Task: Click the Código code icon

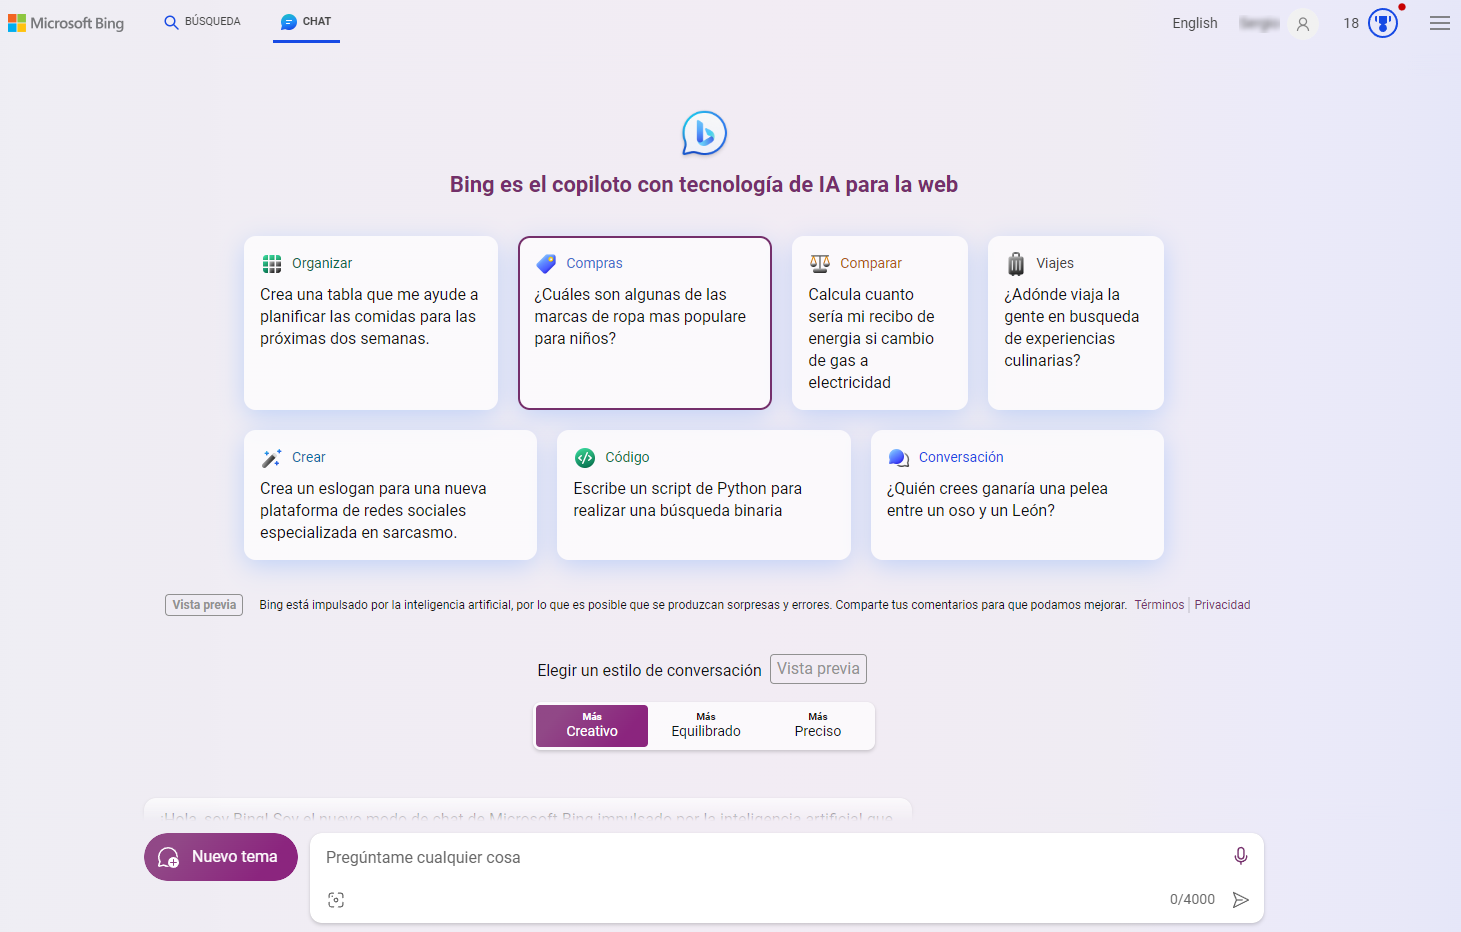Action: pyautogui.click(x=585, y=457)
